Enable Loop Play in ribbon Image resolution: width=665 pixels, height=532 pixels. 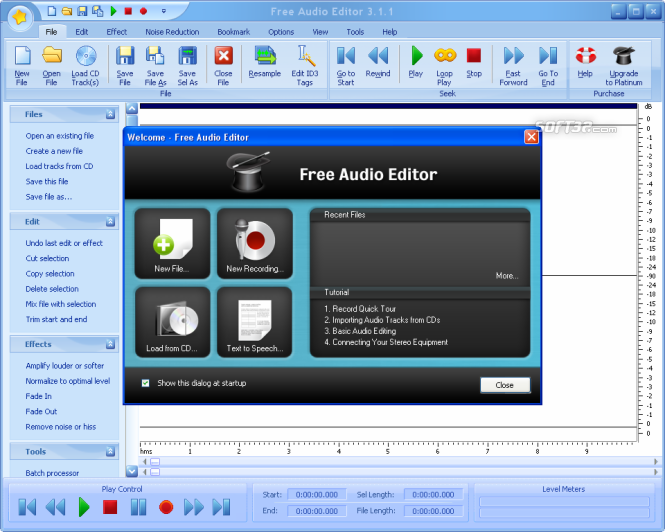click(x=444, y=66)
